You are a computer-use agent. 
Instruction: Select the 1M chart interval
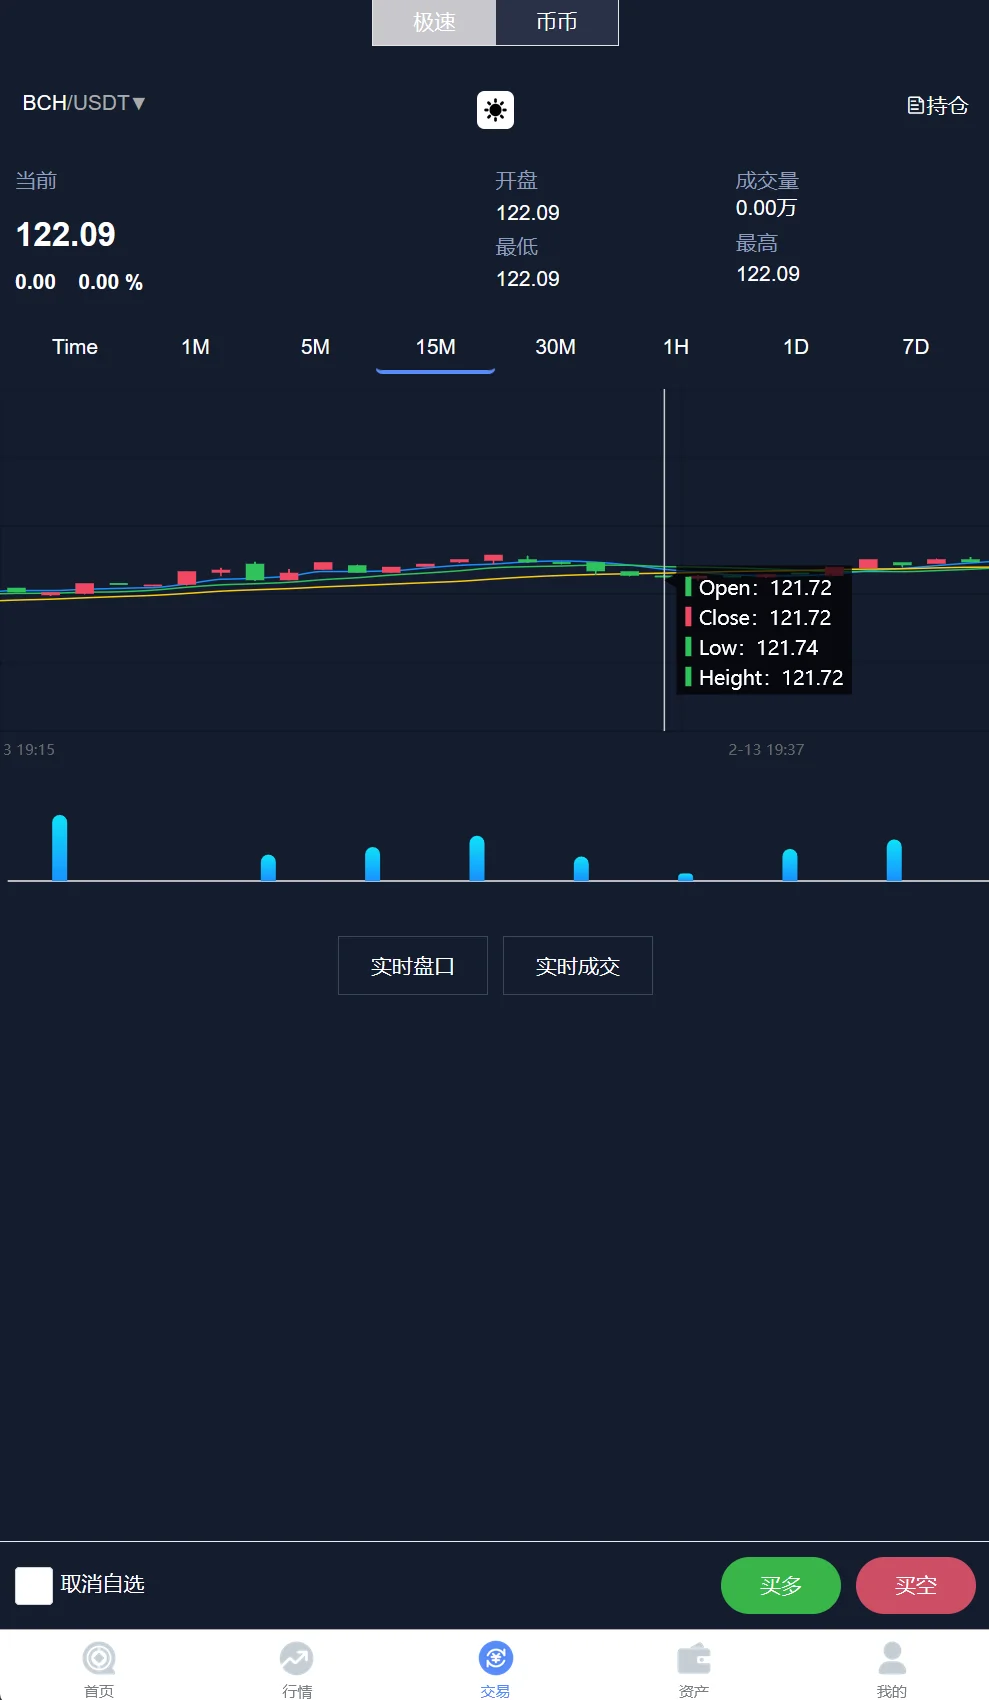point(195,347)
